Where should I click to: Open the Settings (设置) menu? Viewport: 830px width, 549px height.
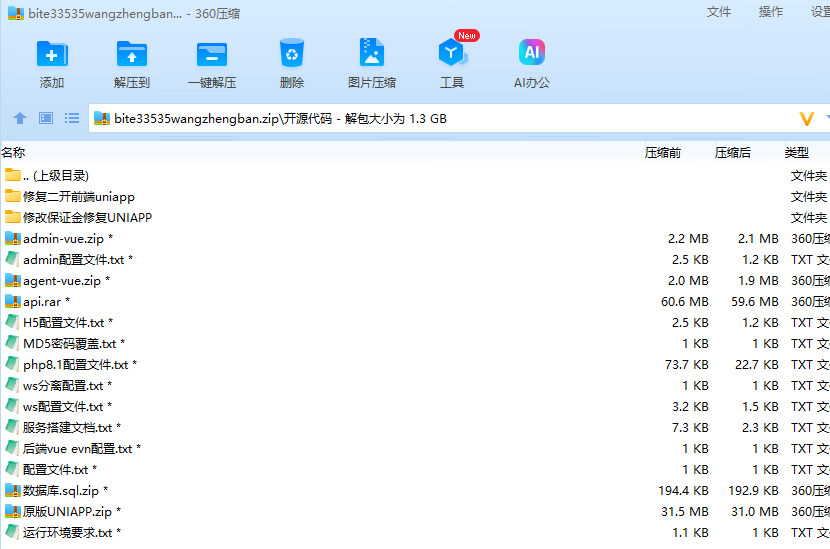820,12
